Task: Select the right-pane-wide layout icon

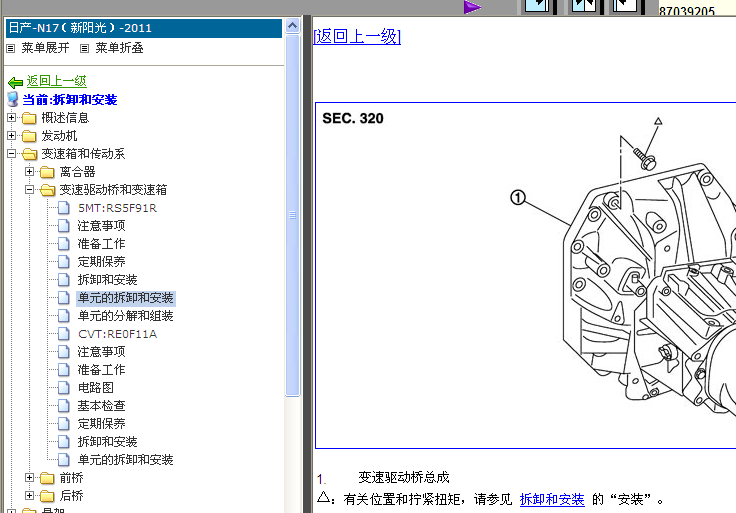Action: 625,6
